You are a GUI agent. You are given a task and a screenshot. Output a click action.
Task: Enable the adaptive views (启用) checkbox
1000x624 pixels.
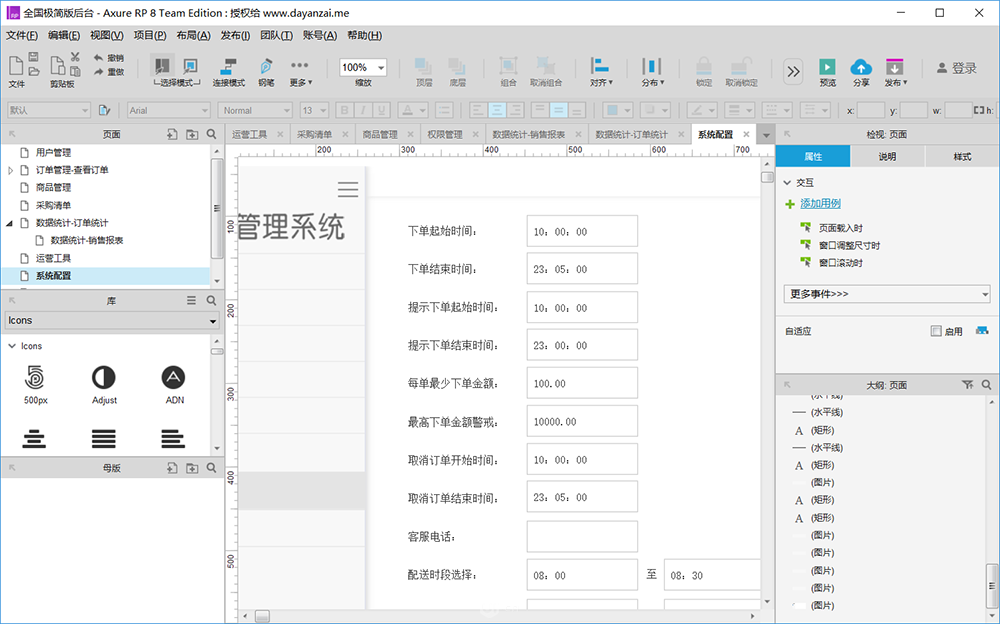[936, 331]
